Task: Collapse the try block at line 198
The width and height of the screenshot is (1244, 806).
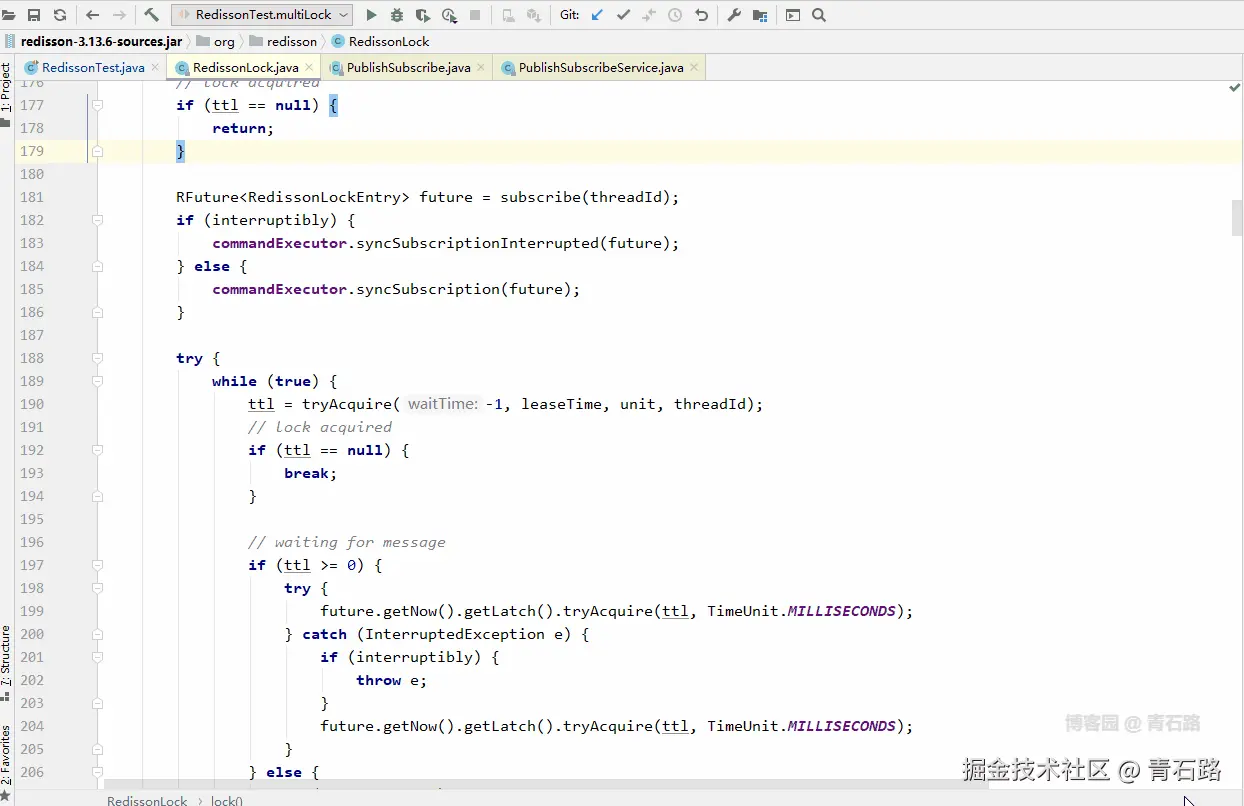Action: [x=98, y=588]
